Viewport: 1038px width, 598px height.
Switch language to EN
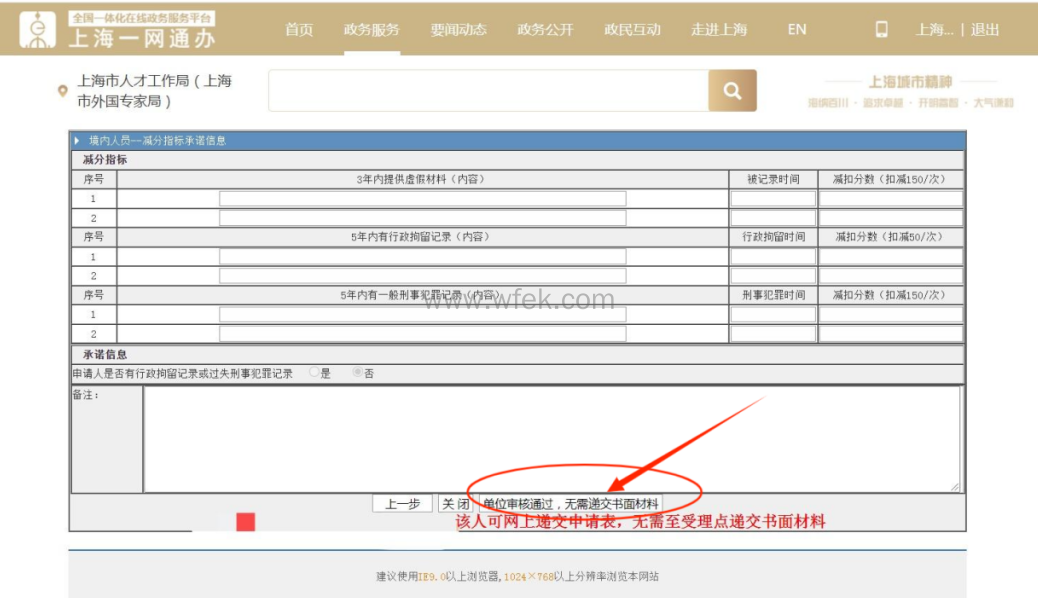coord(796,30)
